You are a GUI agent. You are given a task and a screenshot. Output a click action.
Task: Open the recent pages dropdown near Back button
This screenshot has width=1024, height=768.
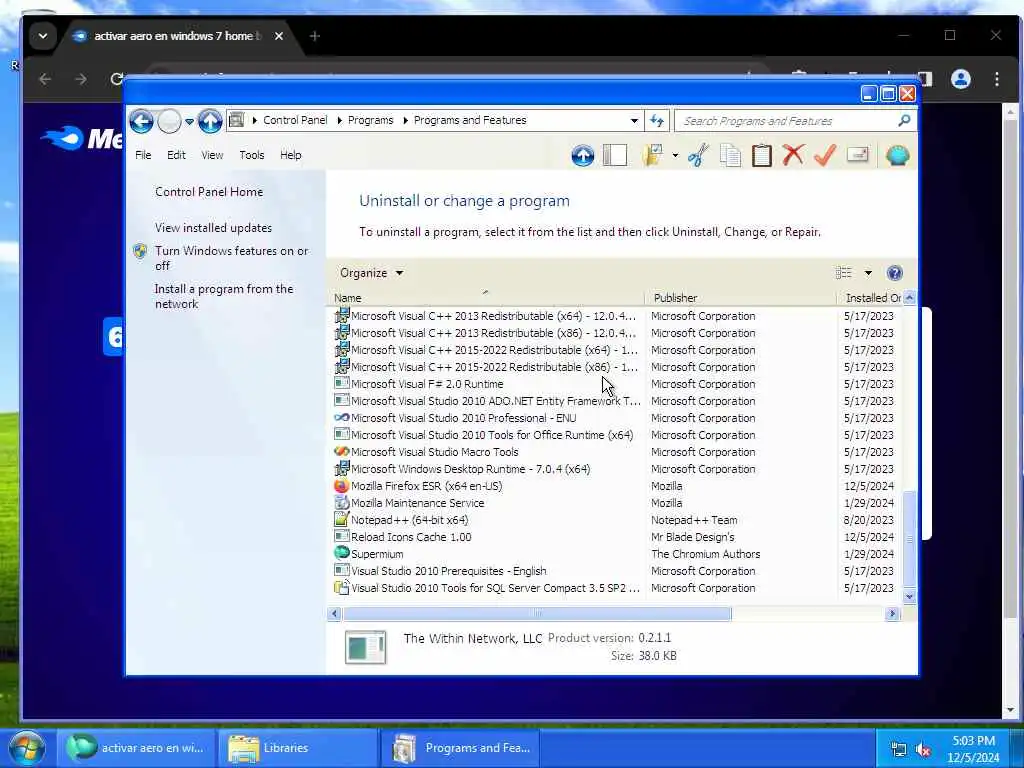(189, 121)
